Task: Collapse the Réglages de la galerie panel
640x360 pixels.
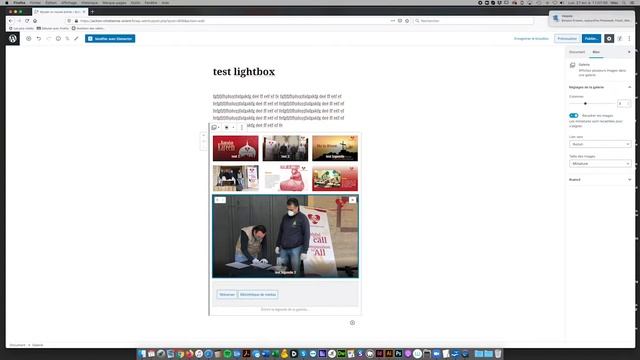Action: 600,87
